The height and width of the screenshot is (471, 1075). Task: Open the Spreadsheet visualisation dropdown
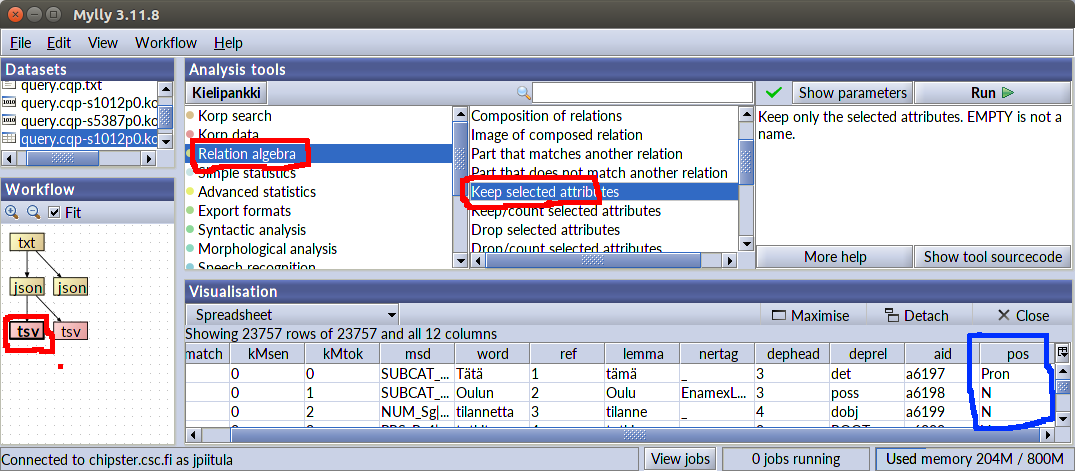tap(292, 314)
